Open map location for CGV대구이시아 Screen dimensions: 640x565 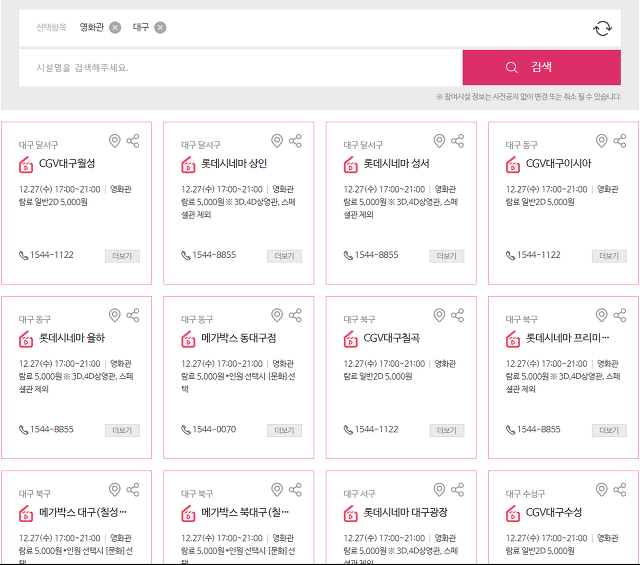[x=602, y=141]
